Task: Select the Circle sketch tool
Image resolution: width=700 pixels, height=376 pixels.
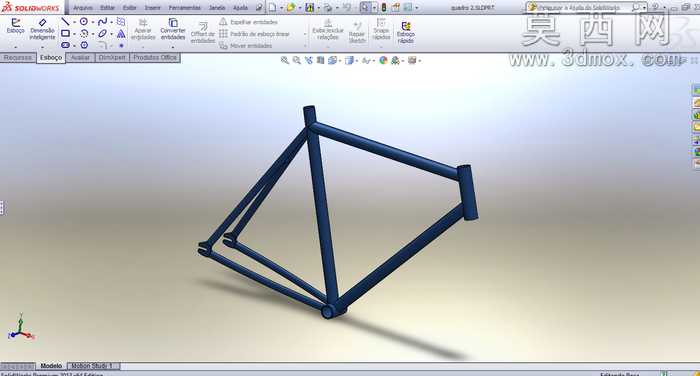Action: (x=84, y=22)
